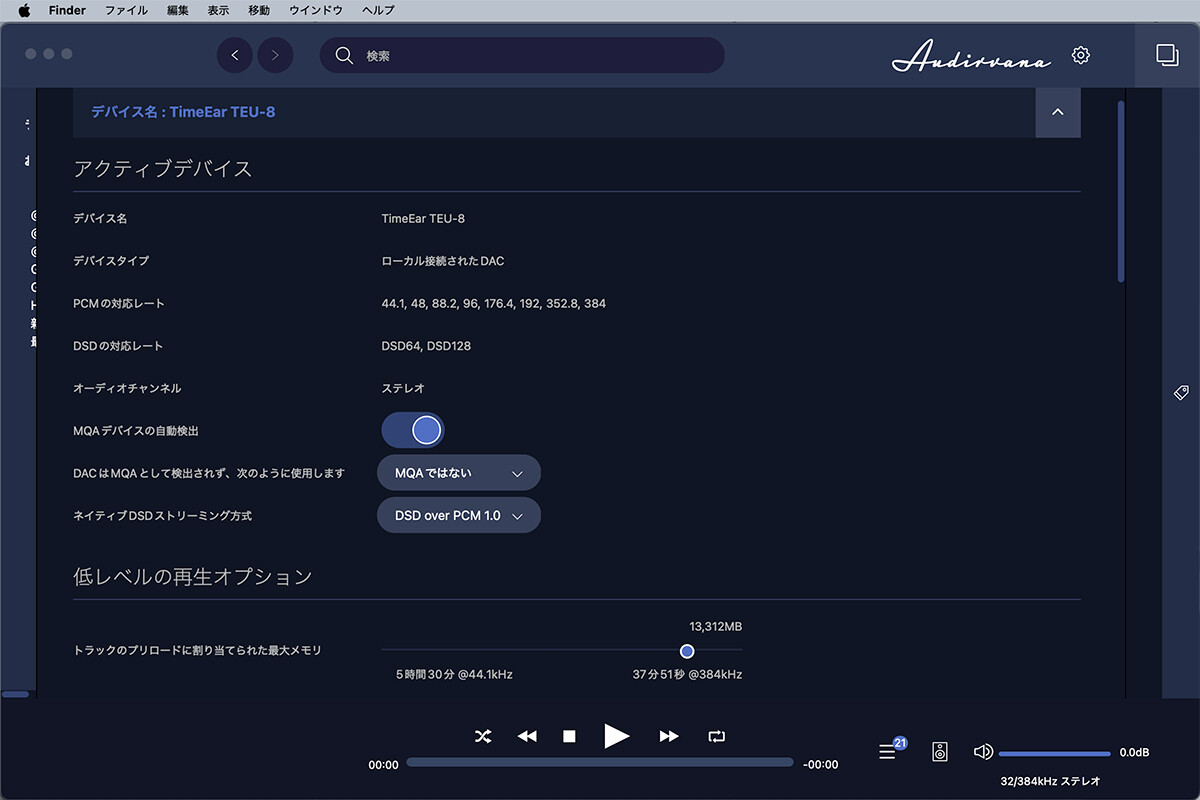Click the '-00:00' remaining time
1200x800 pixels.
(820, 765)
